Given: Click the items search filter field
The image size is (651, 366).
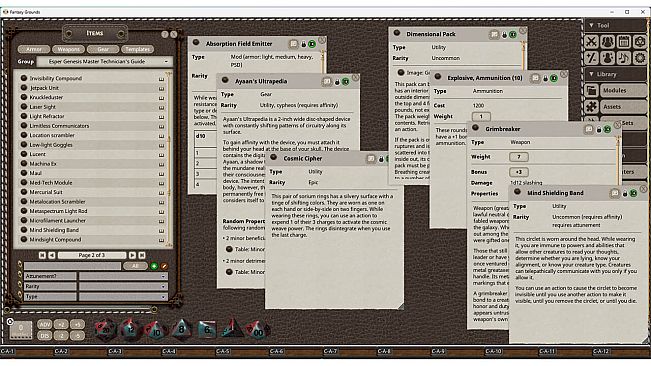Looking at the screenshot, I should (x=73, y=266).
